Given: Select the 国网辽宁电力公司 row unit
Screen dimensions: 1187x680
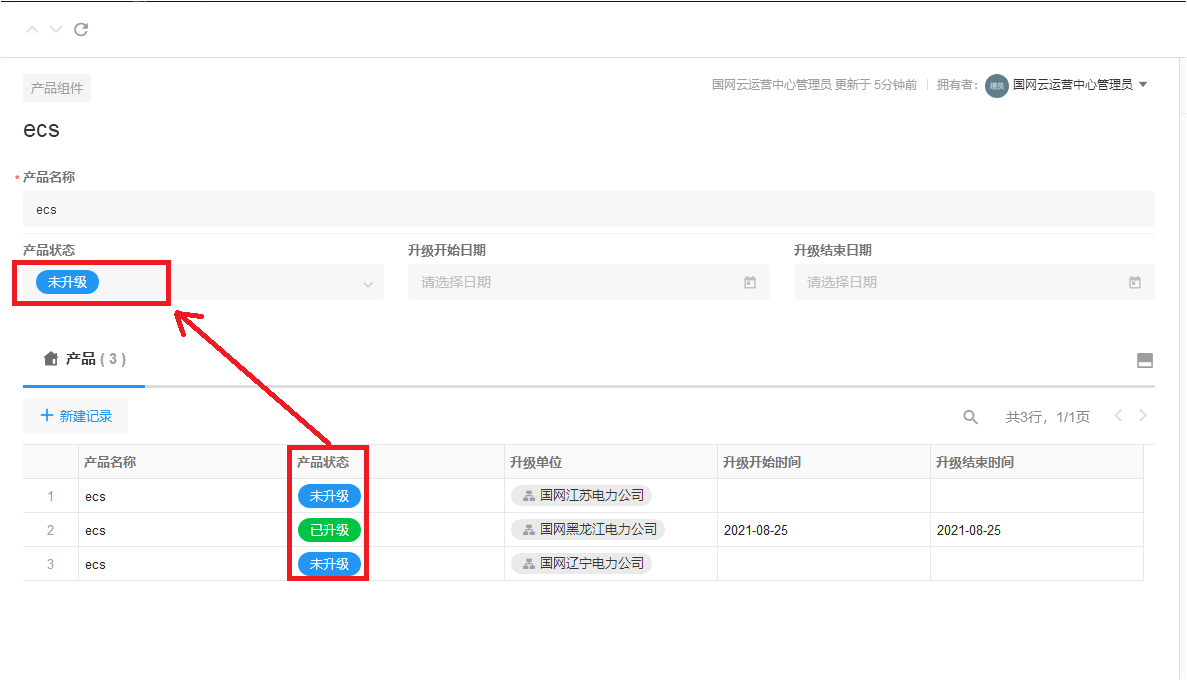Looking at the screenshot, I should (582, 564).
